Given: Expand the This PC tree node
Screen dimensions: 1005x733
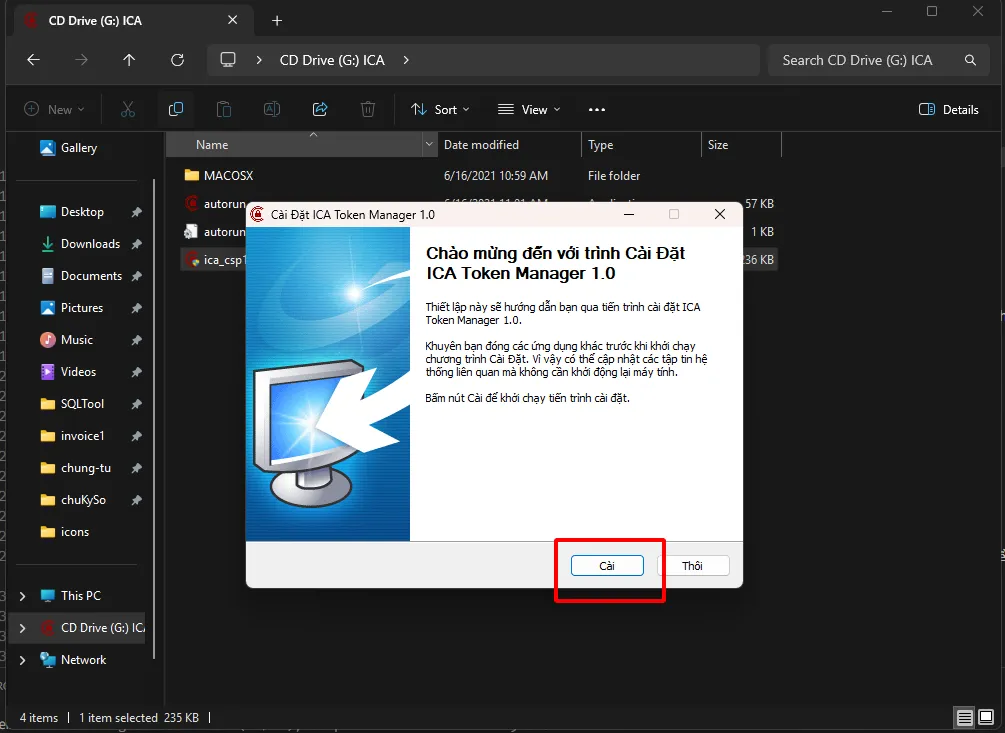Looking at the screenshot, I should [x=22, y=596].
